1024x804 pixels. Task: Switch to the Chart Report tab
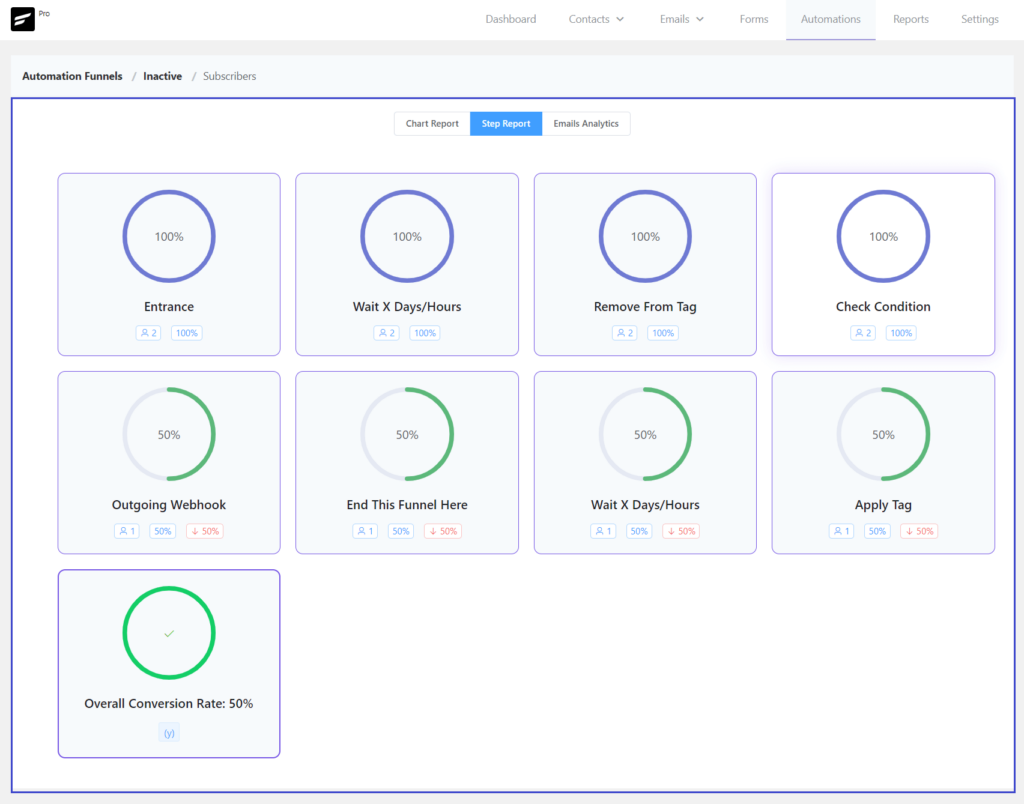pyautogui.click(x=431, y=123)
